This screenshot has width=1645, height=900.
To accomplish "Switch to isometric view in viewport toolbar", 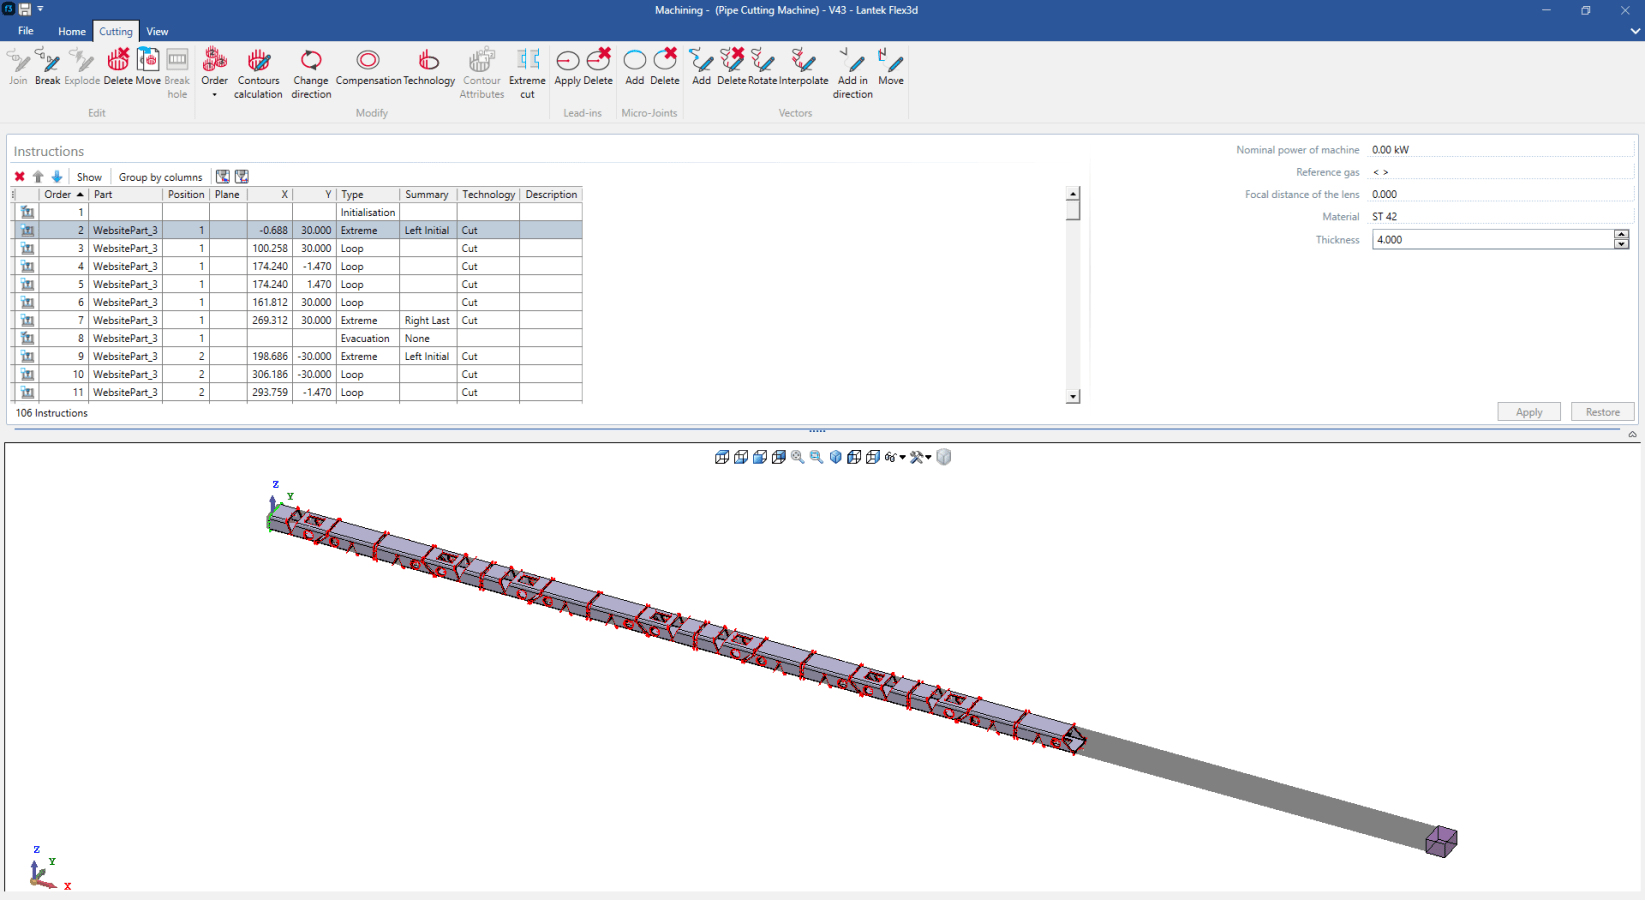I will pos(836,457).
